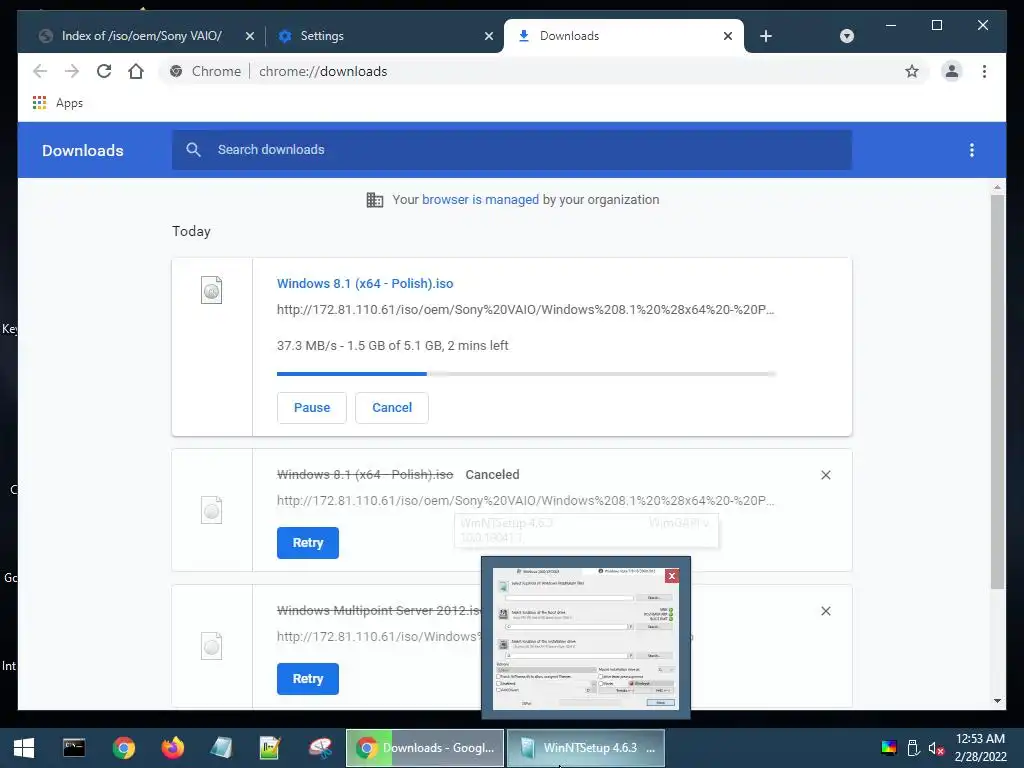Click the WinNTSetup preview thumbnail

coord(585,638)
